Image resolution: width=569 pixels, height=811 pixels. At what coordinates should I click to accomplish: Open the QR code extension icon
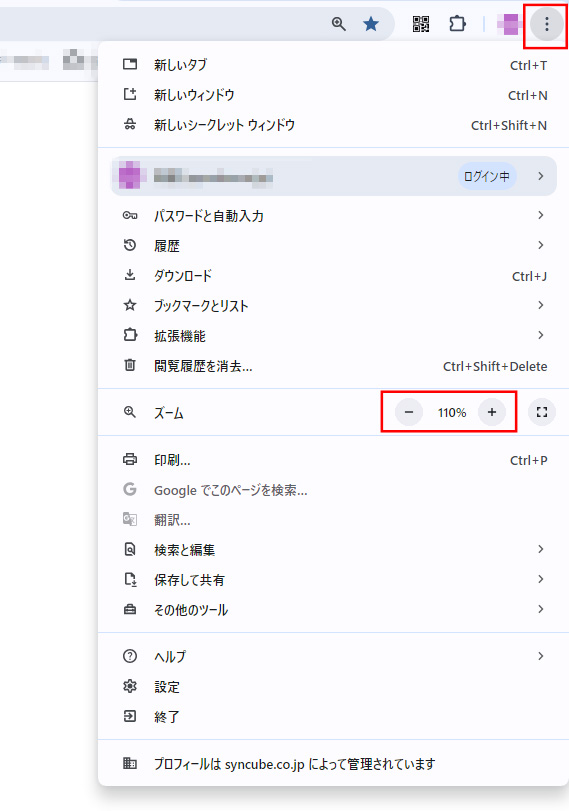coord(421,24)
